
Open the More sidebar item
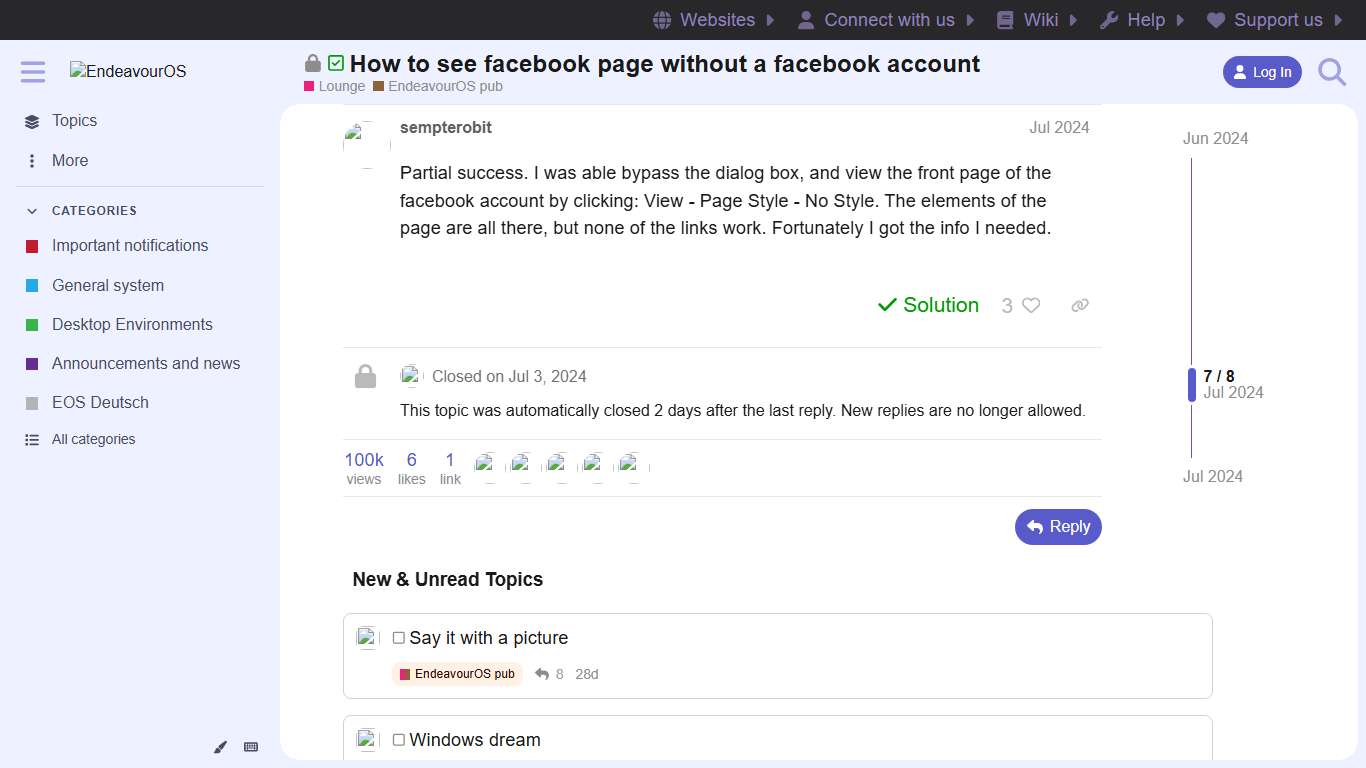click(x=69, y=160)
